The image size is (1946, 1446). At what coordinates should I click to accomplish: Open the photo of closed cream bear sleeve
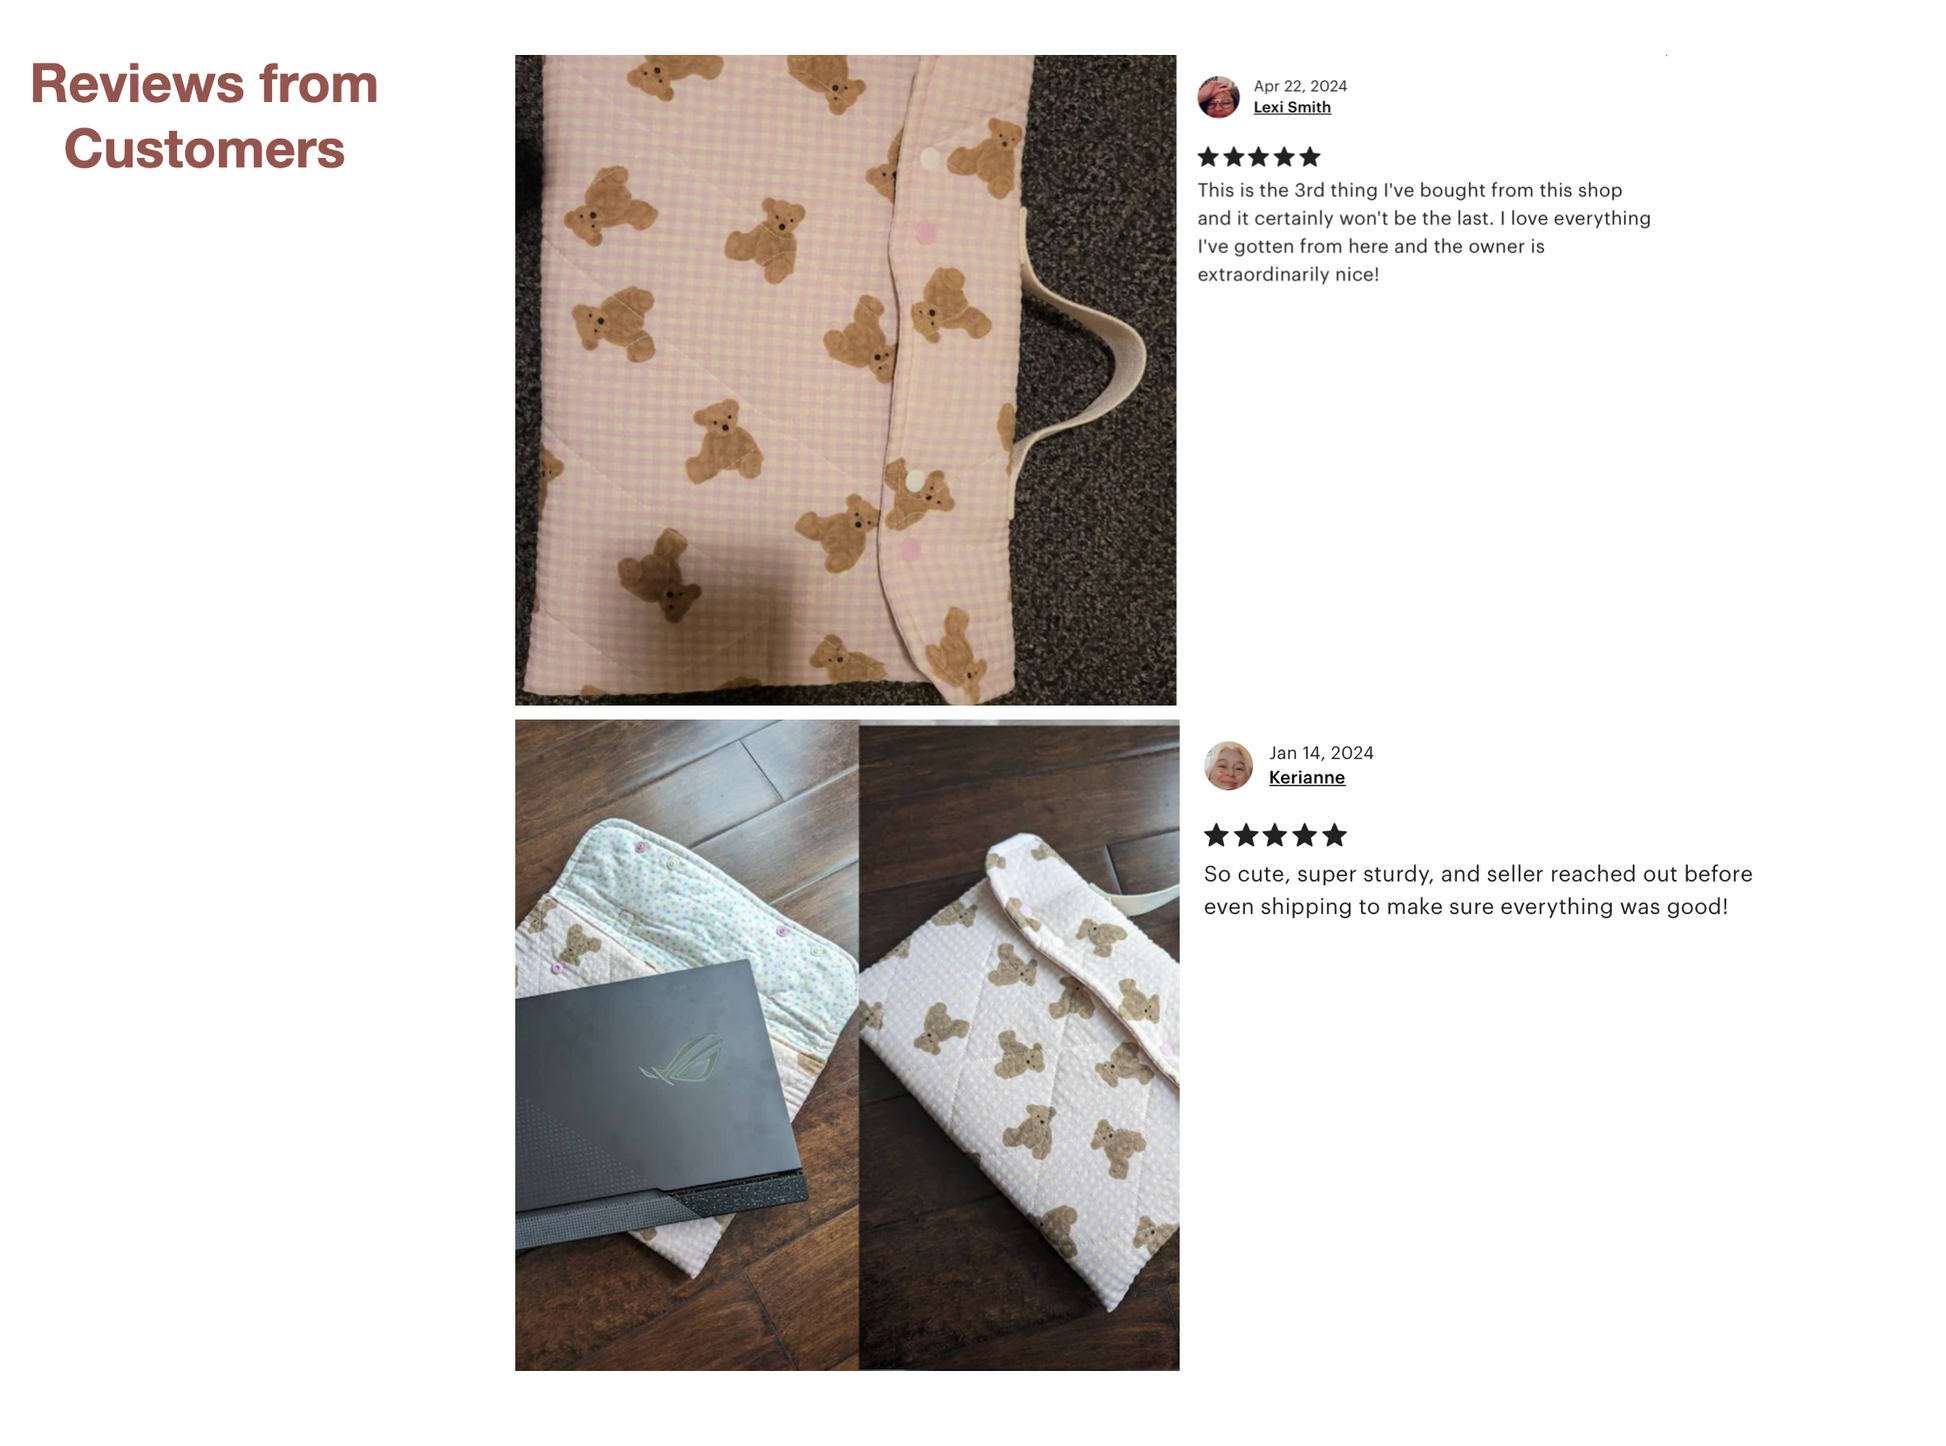(1019, 1045)
